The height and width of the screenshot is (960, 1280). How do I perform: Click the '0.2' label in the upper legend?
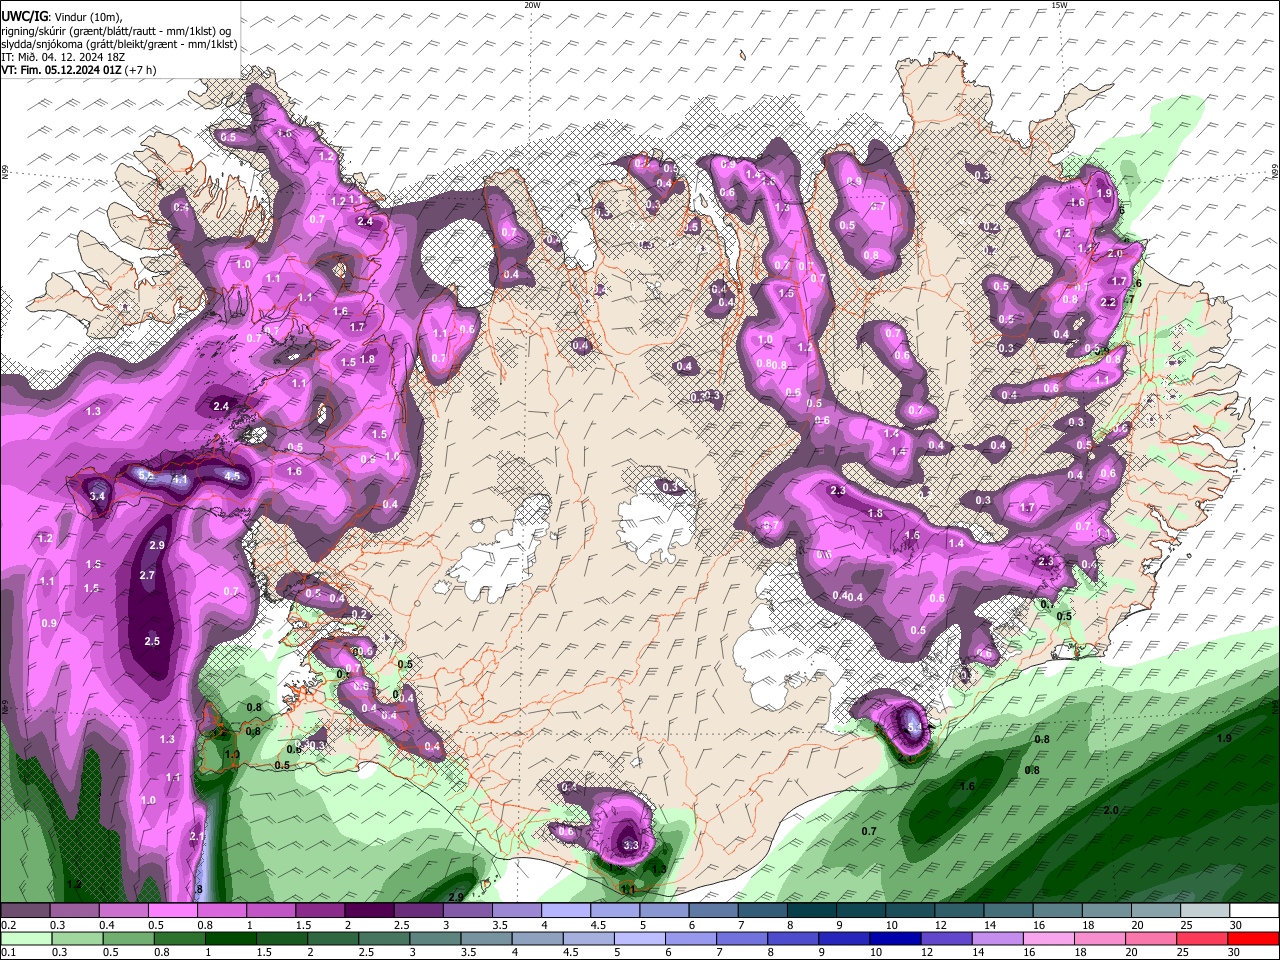point(8,925)
